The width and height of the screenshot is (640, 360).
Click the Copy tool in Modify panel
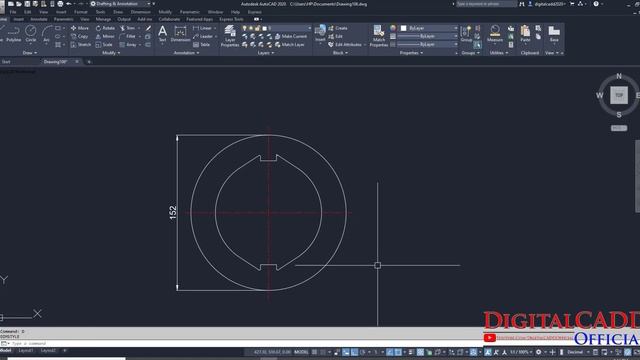80,36
